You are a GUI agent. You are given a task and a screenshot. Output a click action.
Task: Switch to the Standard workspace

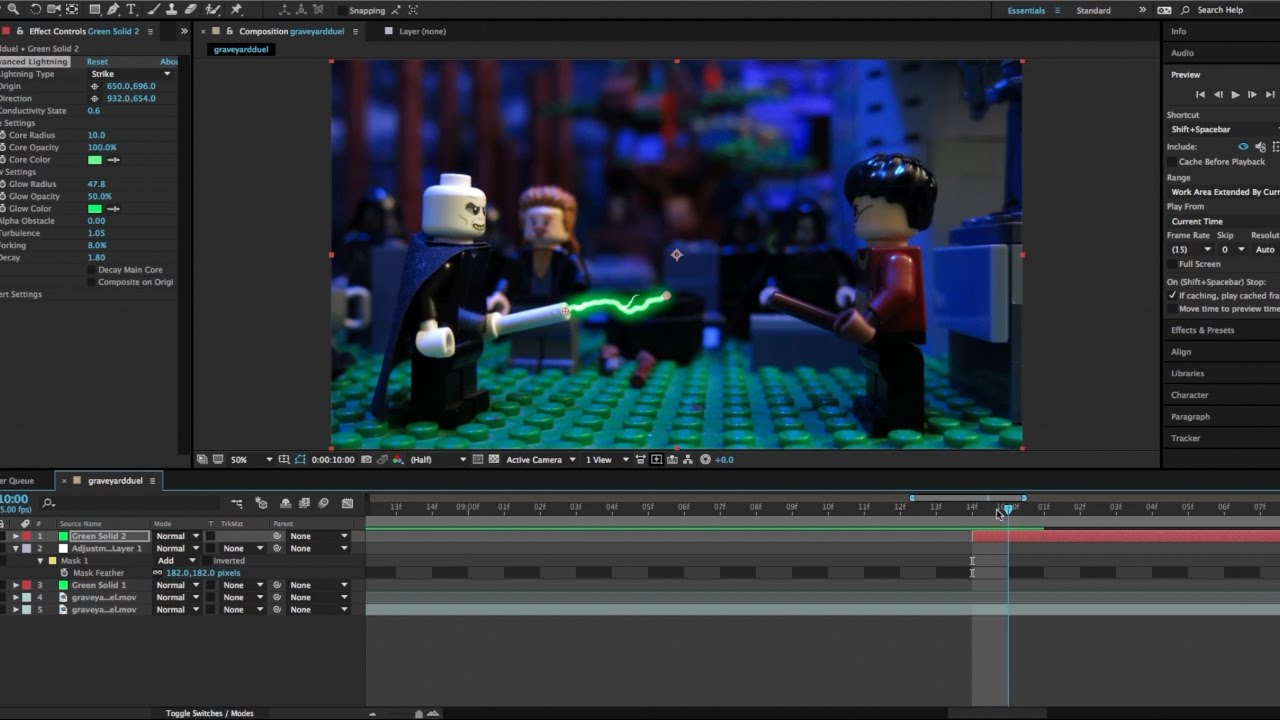point(1093,11)
